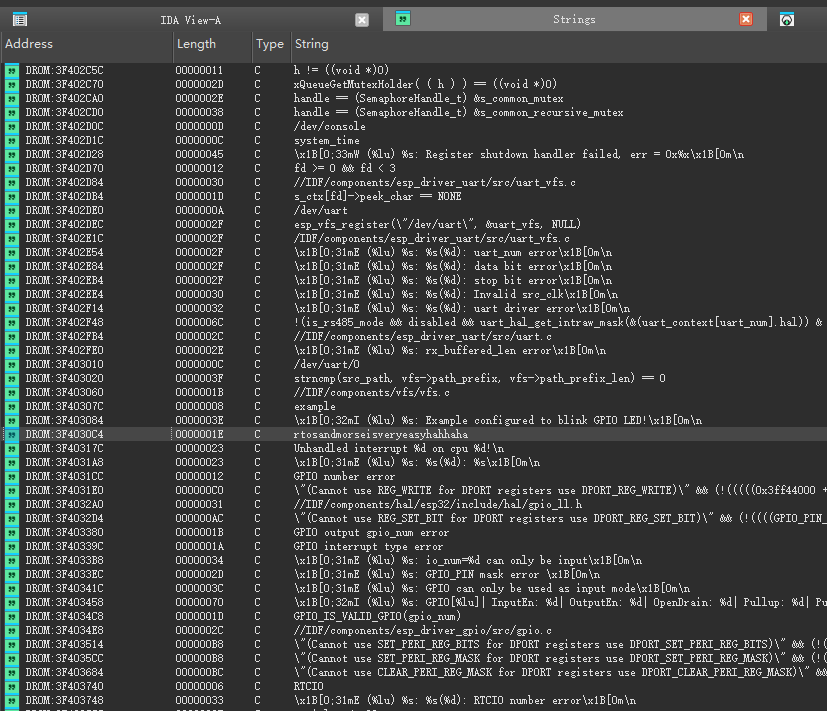Select the Strings tab
The width and height of the screenshot is (827, 711).
(573, 19)
